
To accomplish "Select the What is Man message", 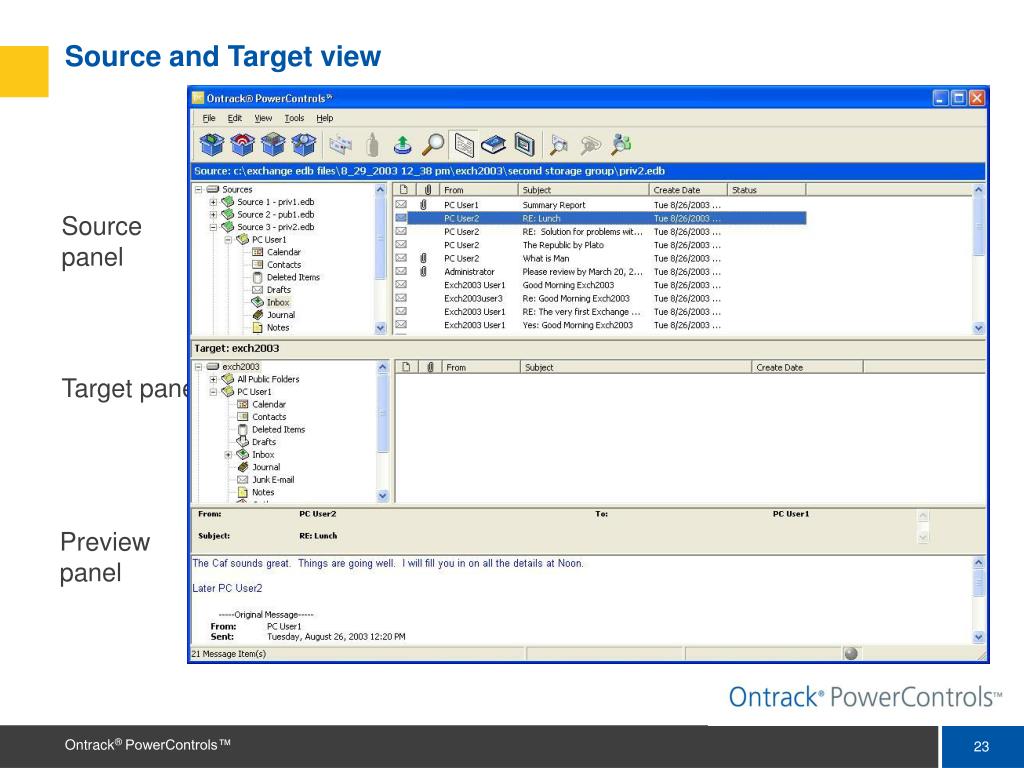I will 600,259.
